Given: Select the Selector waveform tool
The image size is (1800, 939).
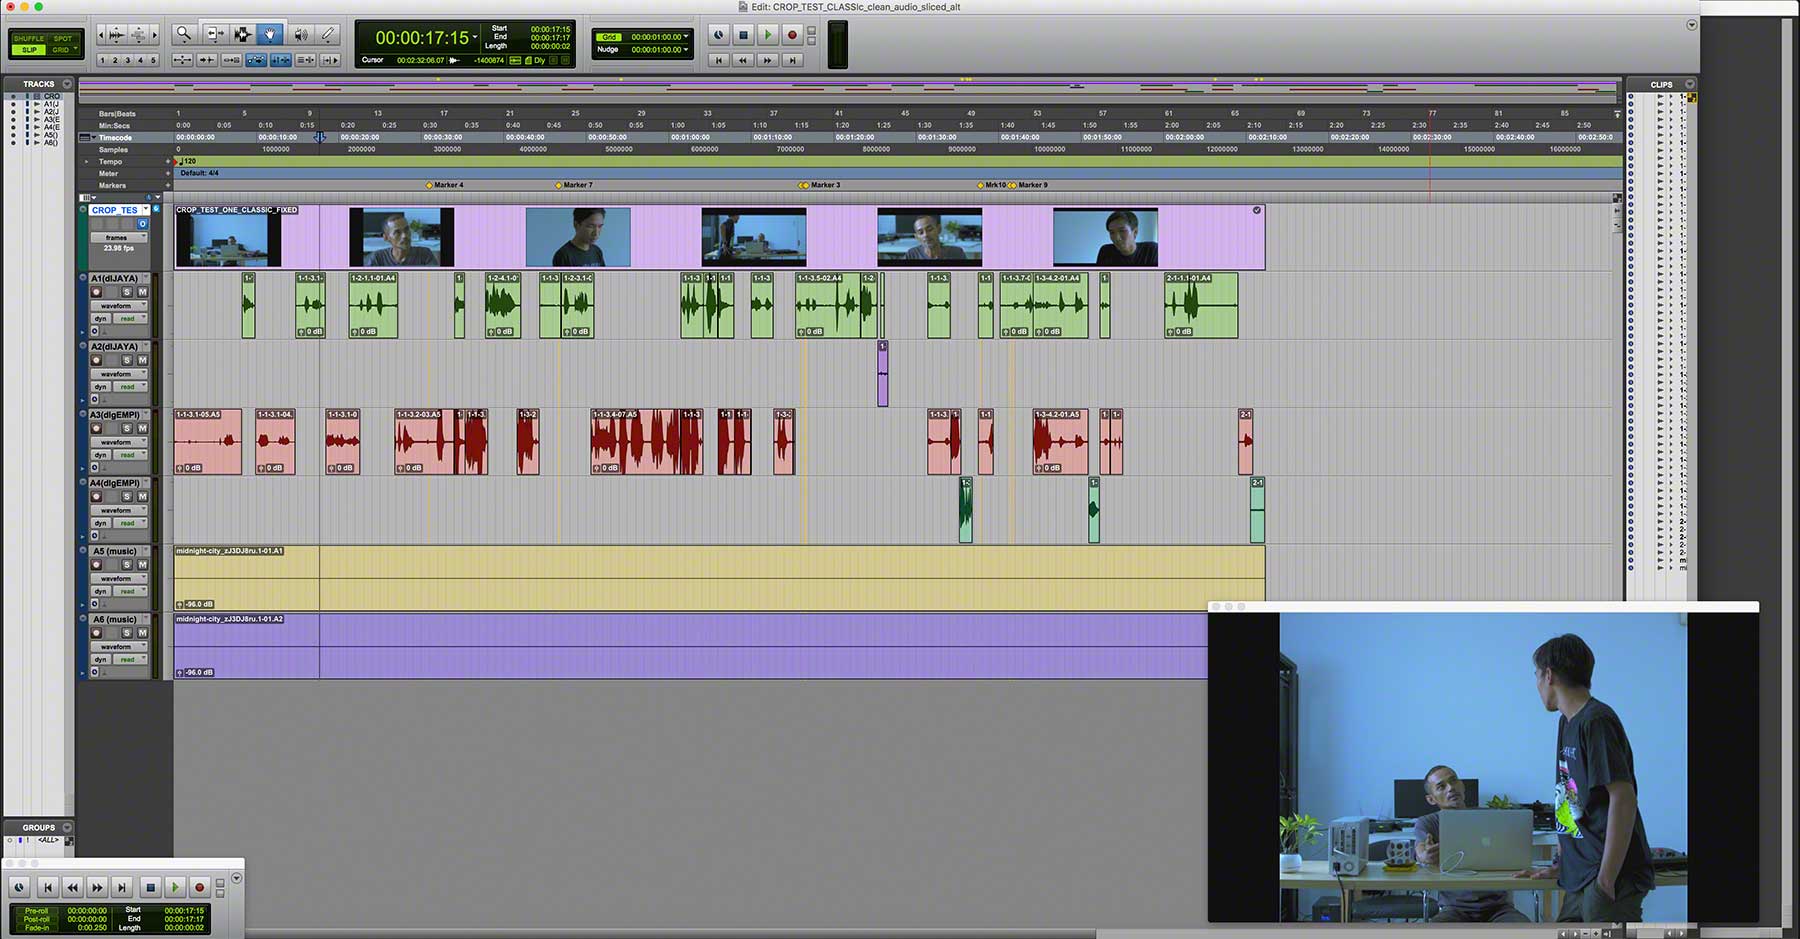Looking at the screenshot, I should pos(242,34).
